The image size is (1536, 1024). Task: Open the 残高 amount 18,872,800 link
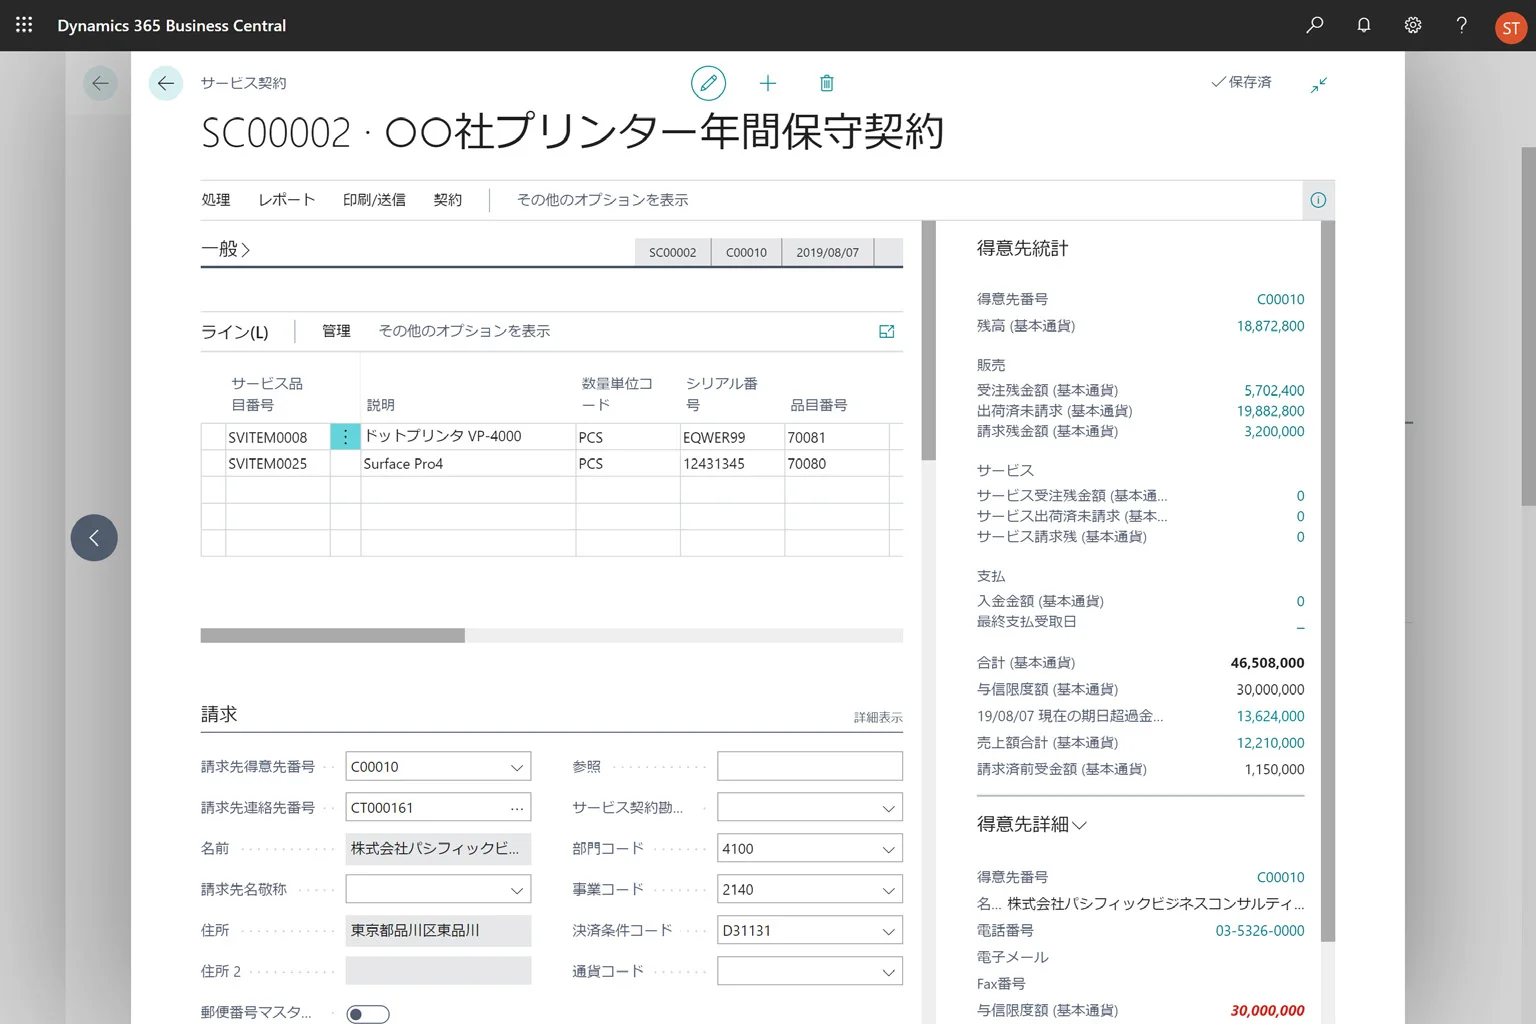coord(1270,326)
